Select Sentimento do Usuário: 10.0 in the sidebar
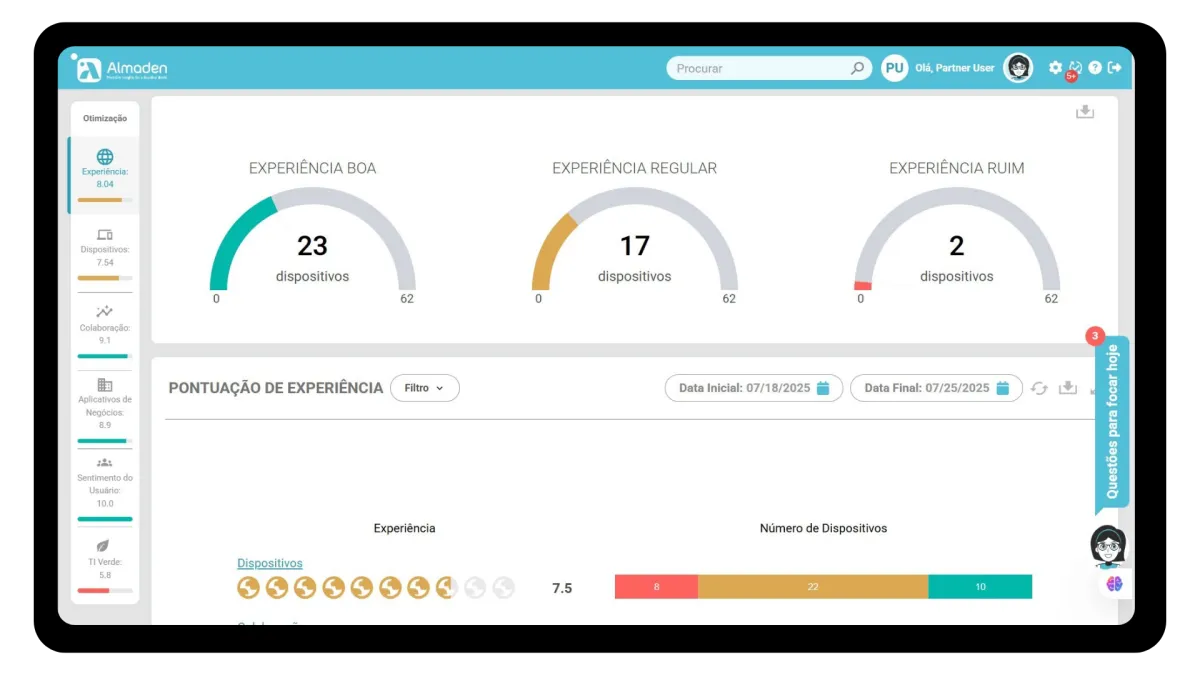 pyautogui.click(x=105, y=488)
